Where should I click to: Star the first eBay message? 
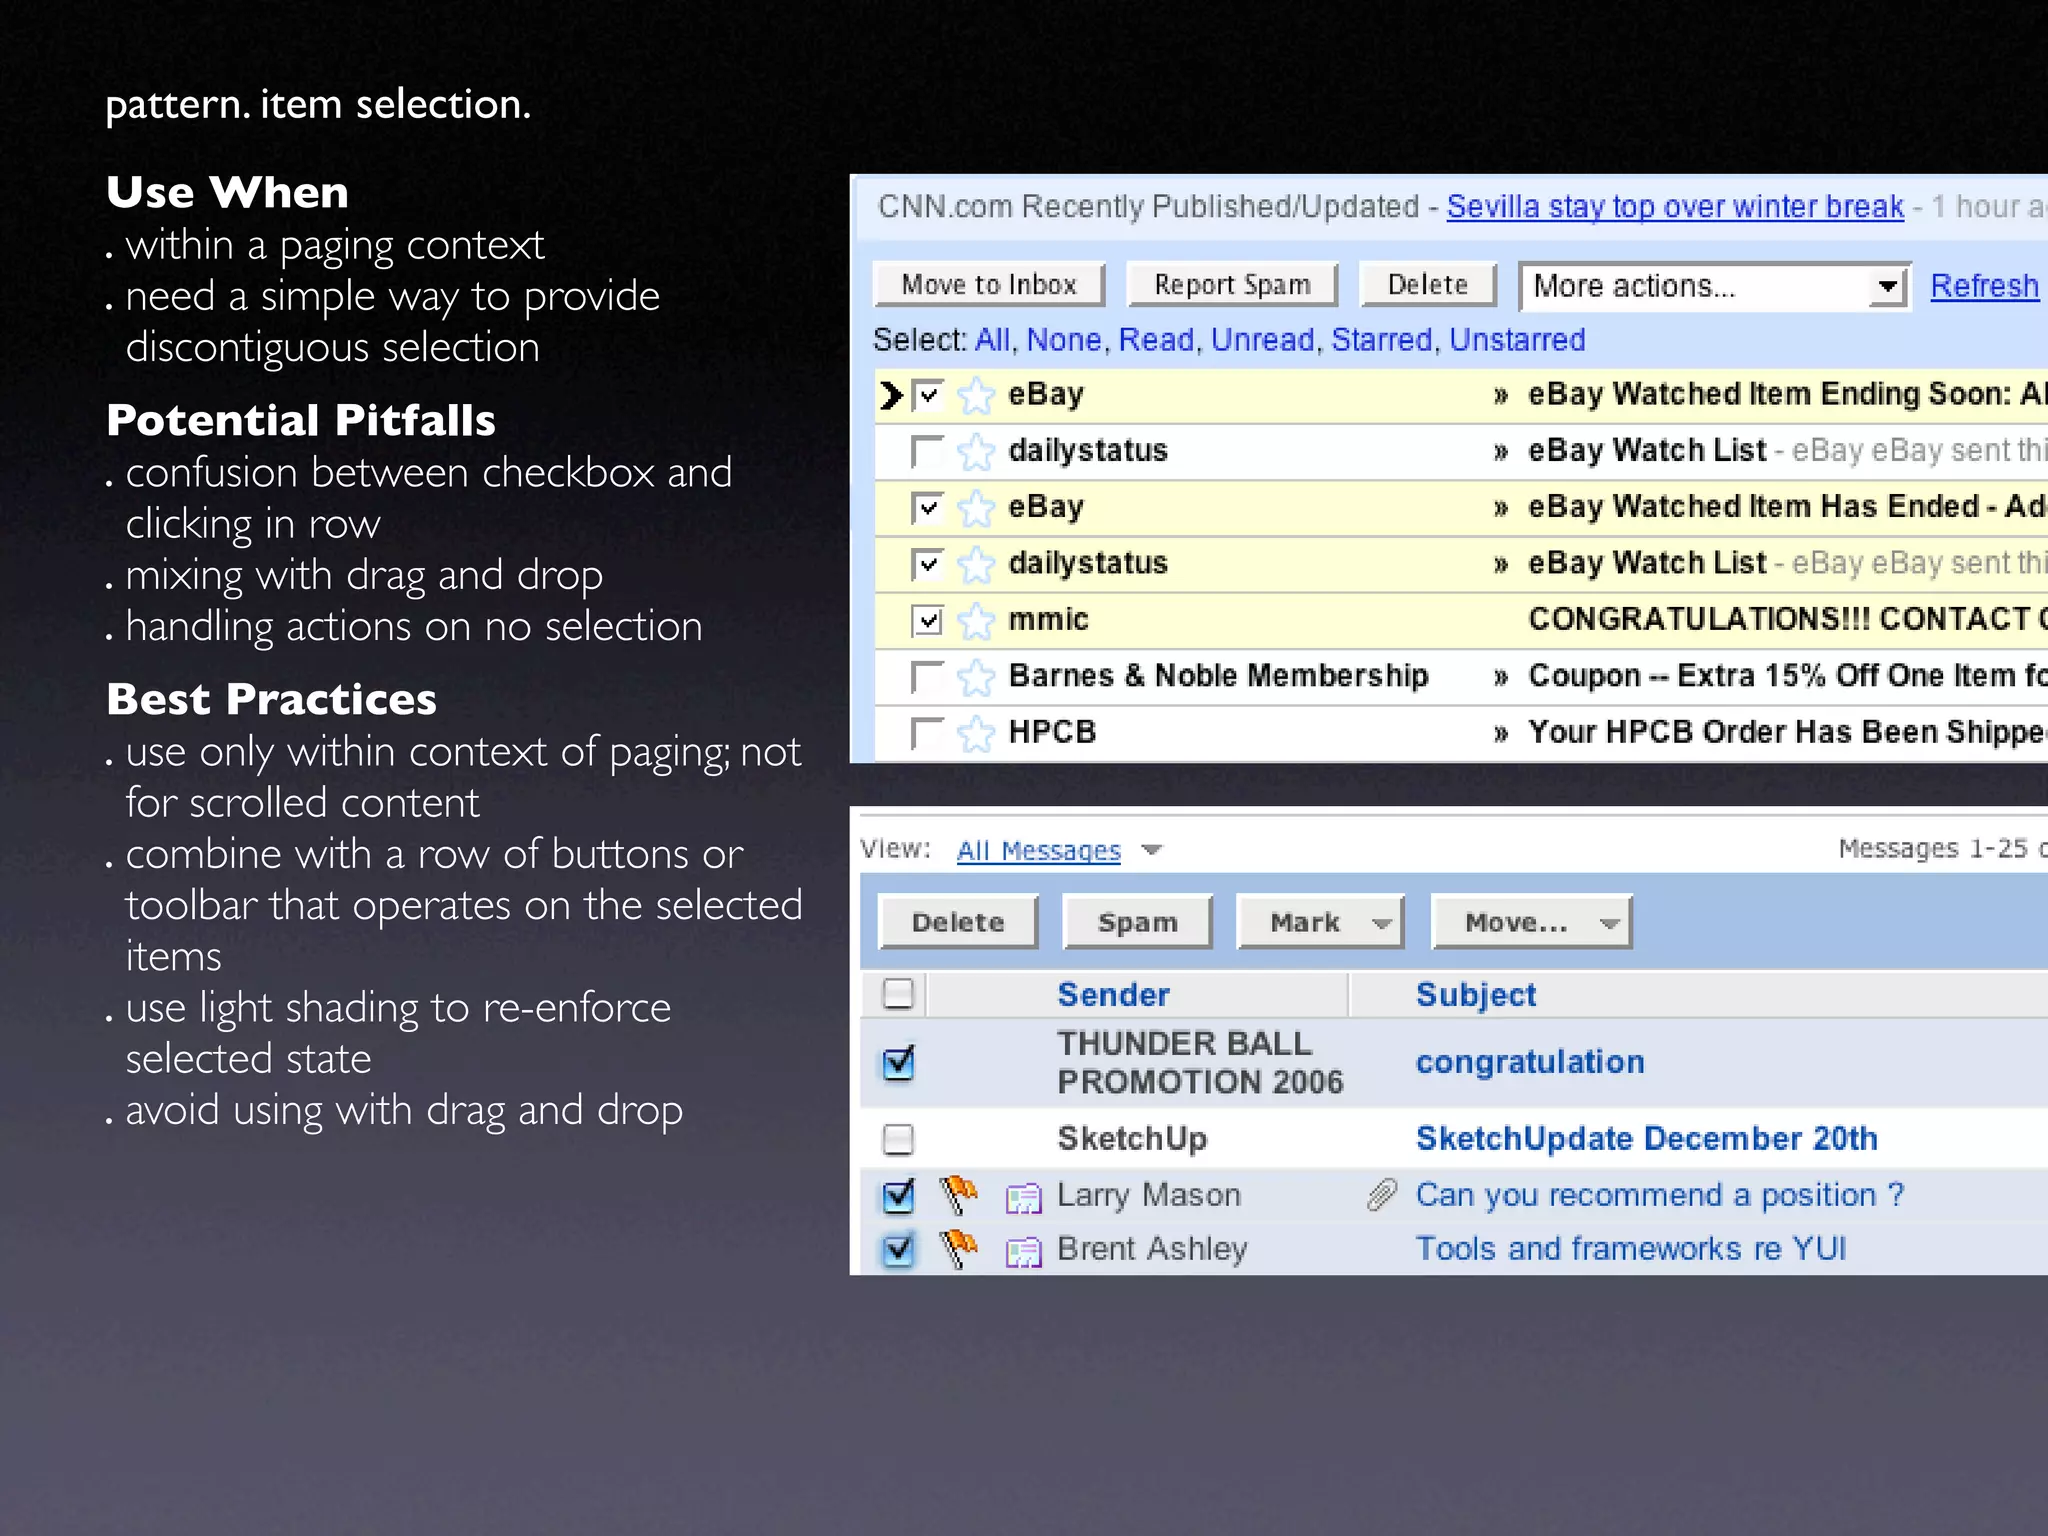click(x=976, y=396)
